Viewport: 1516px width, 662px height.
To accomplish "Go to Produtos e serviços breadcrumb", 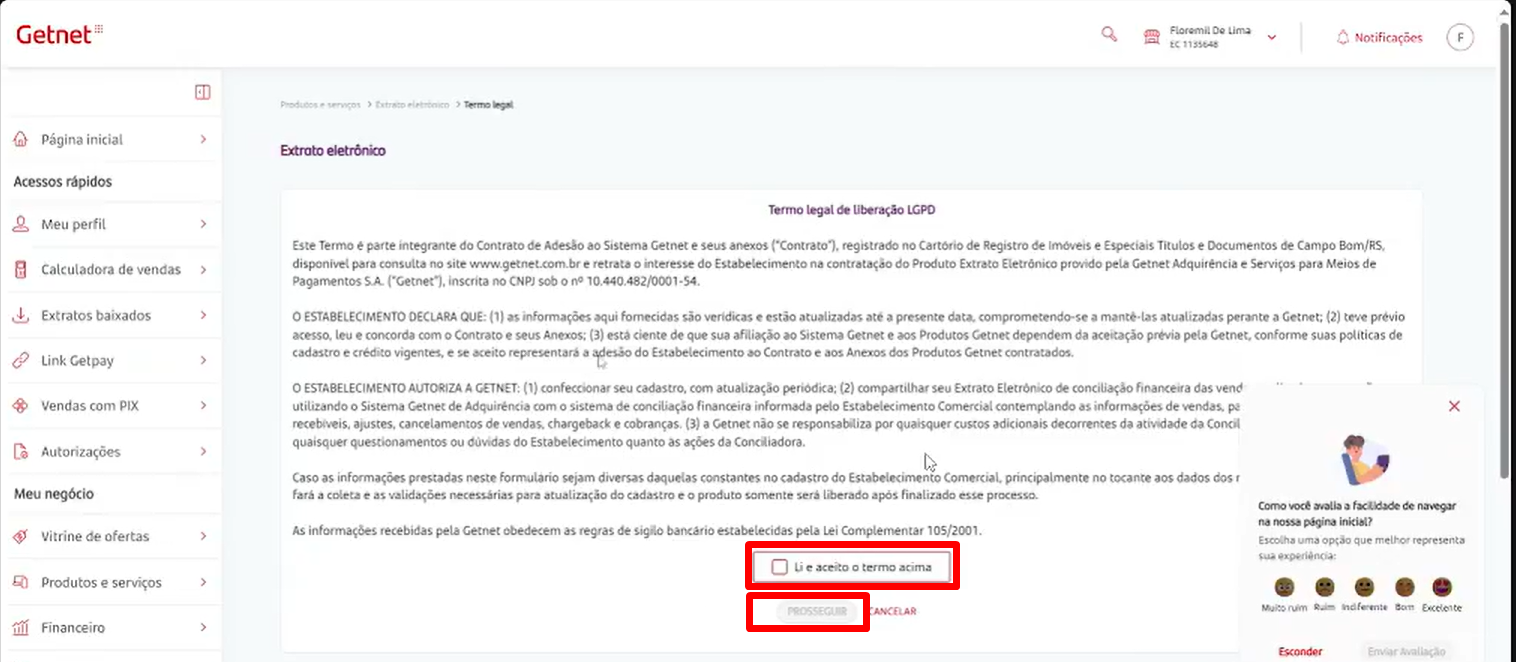I will point(320,105).
